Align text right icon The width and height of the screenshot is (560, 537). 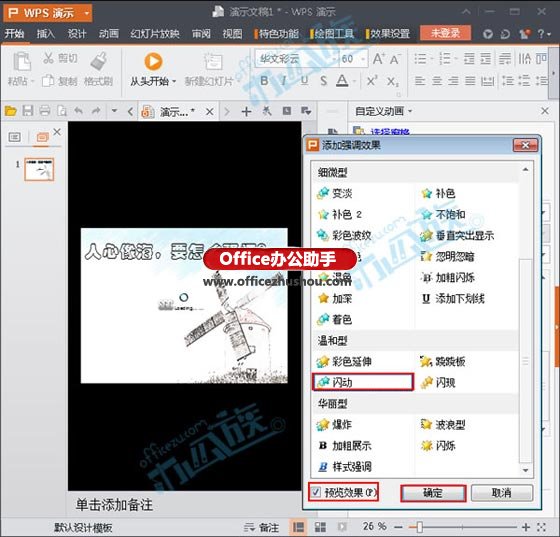point(454,81)
